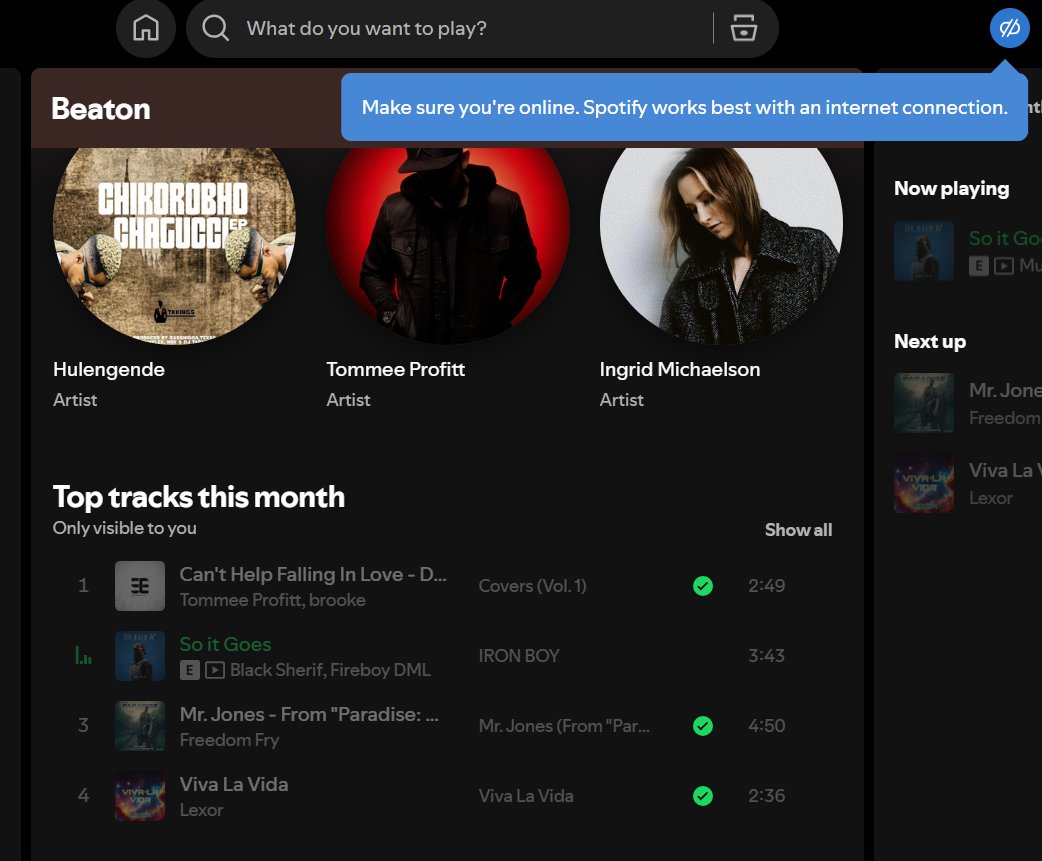Click Now playing cover art in queue panel
Image resolution: width=1042 pixels, height=861 pixels.
click(924, 251)
